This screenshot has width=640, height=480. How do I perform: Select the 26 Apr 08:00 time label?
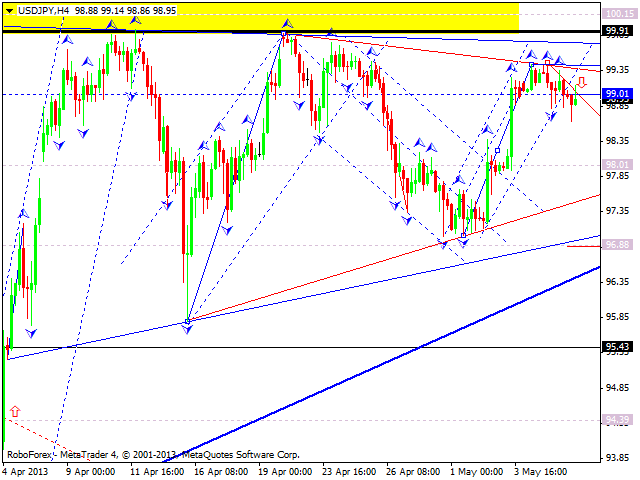(413, 472)
